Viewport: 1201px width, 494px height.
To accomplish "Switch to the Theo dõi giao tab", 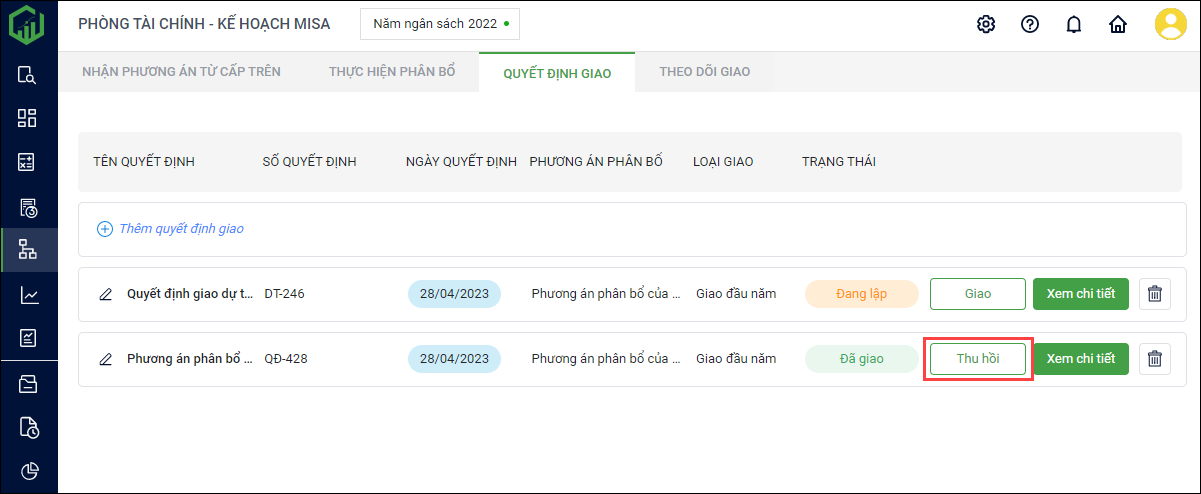I will pyautogui.click(x=705, y=72).
